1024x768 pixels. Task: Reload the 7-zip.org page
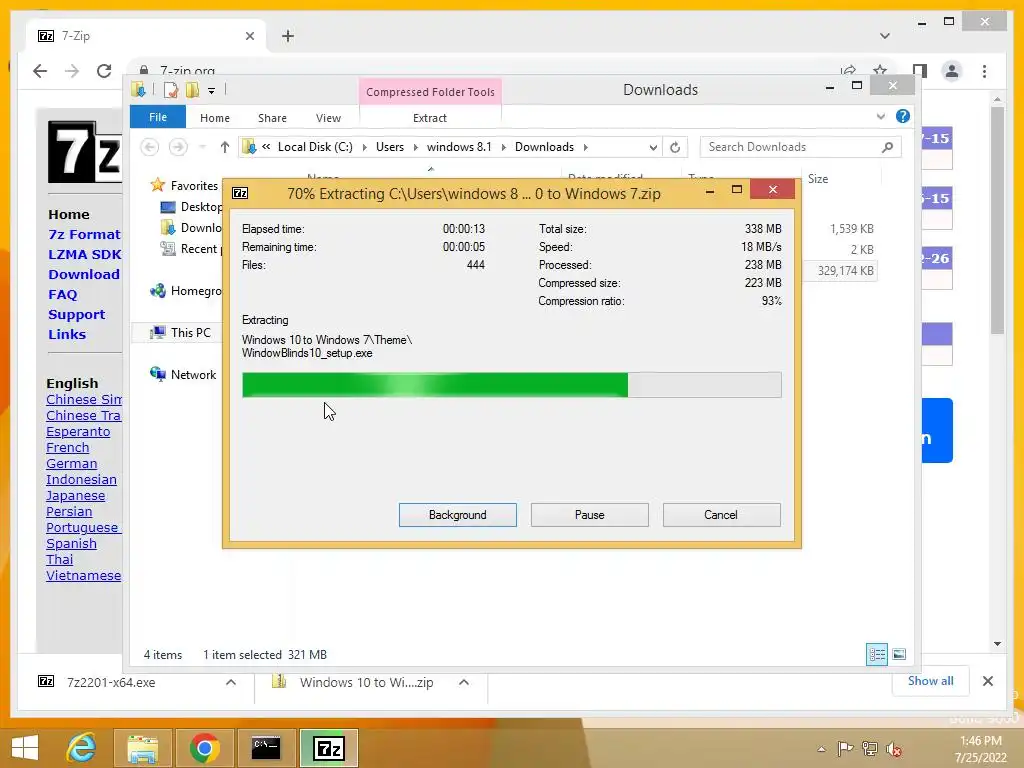(104, 71)
